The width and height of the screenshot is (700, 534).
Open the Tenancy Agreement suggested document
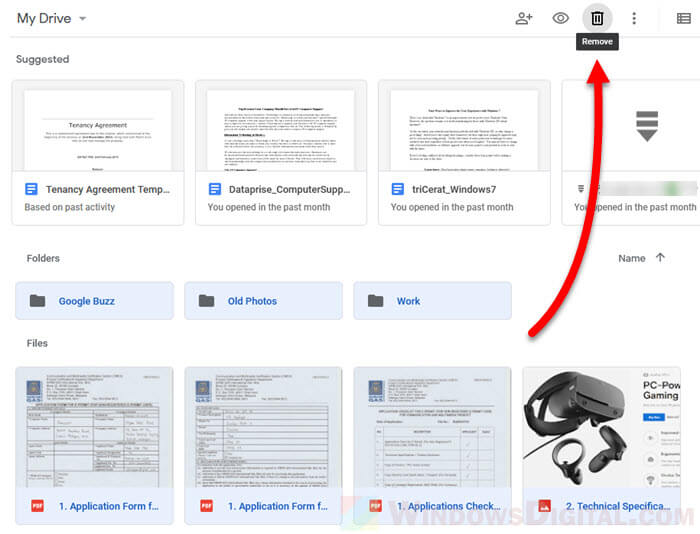coord(98,152)
